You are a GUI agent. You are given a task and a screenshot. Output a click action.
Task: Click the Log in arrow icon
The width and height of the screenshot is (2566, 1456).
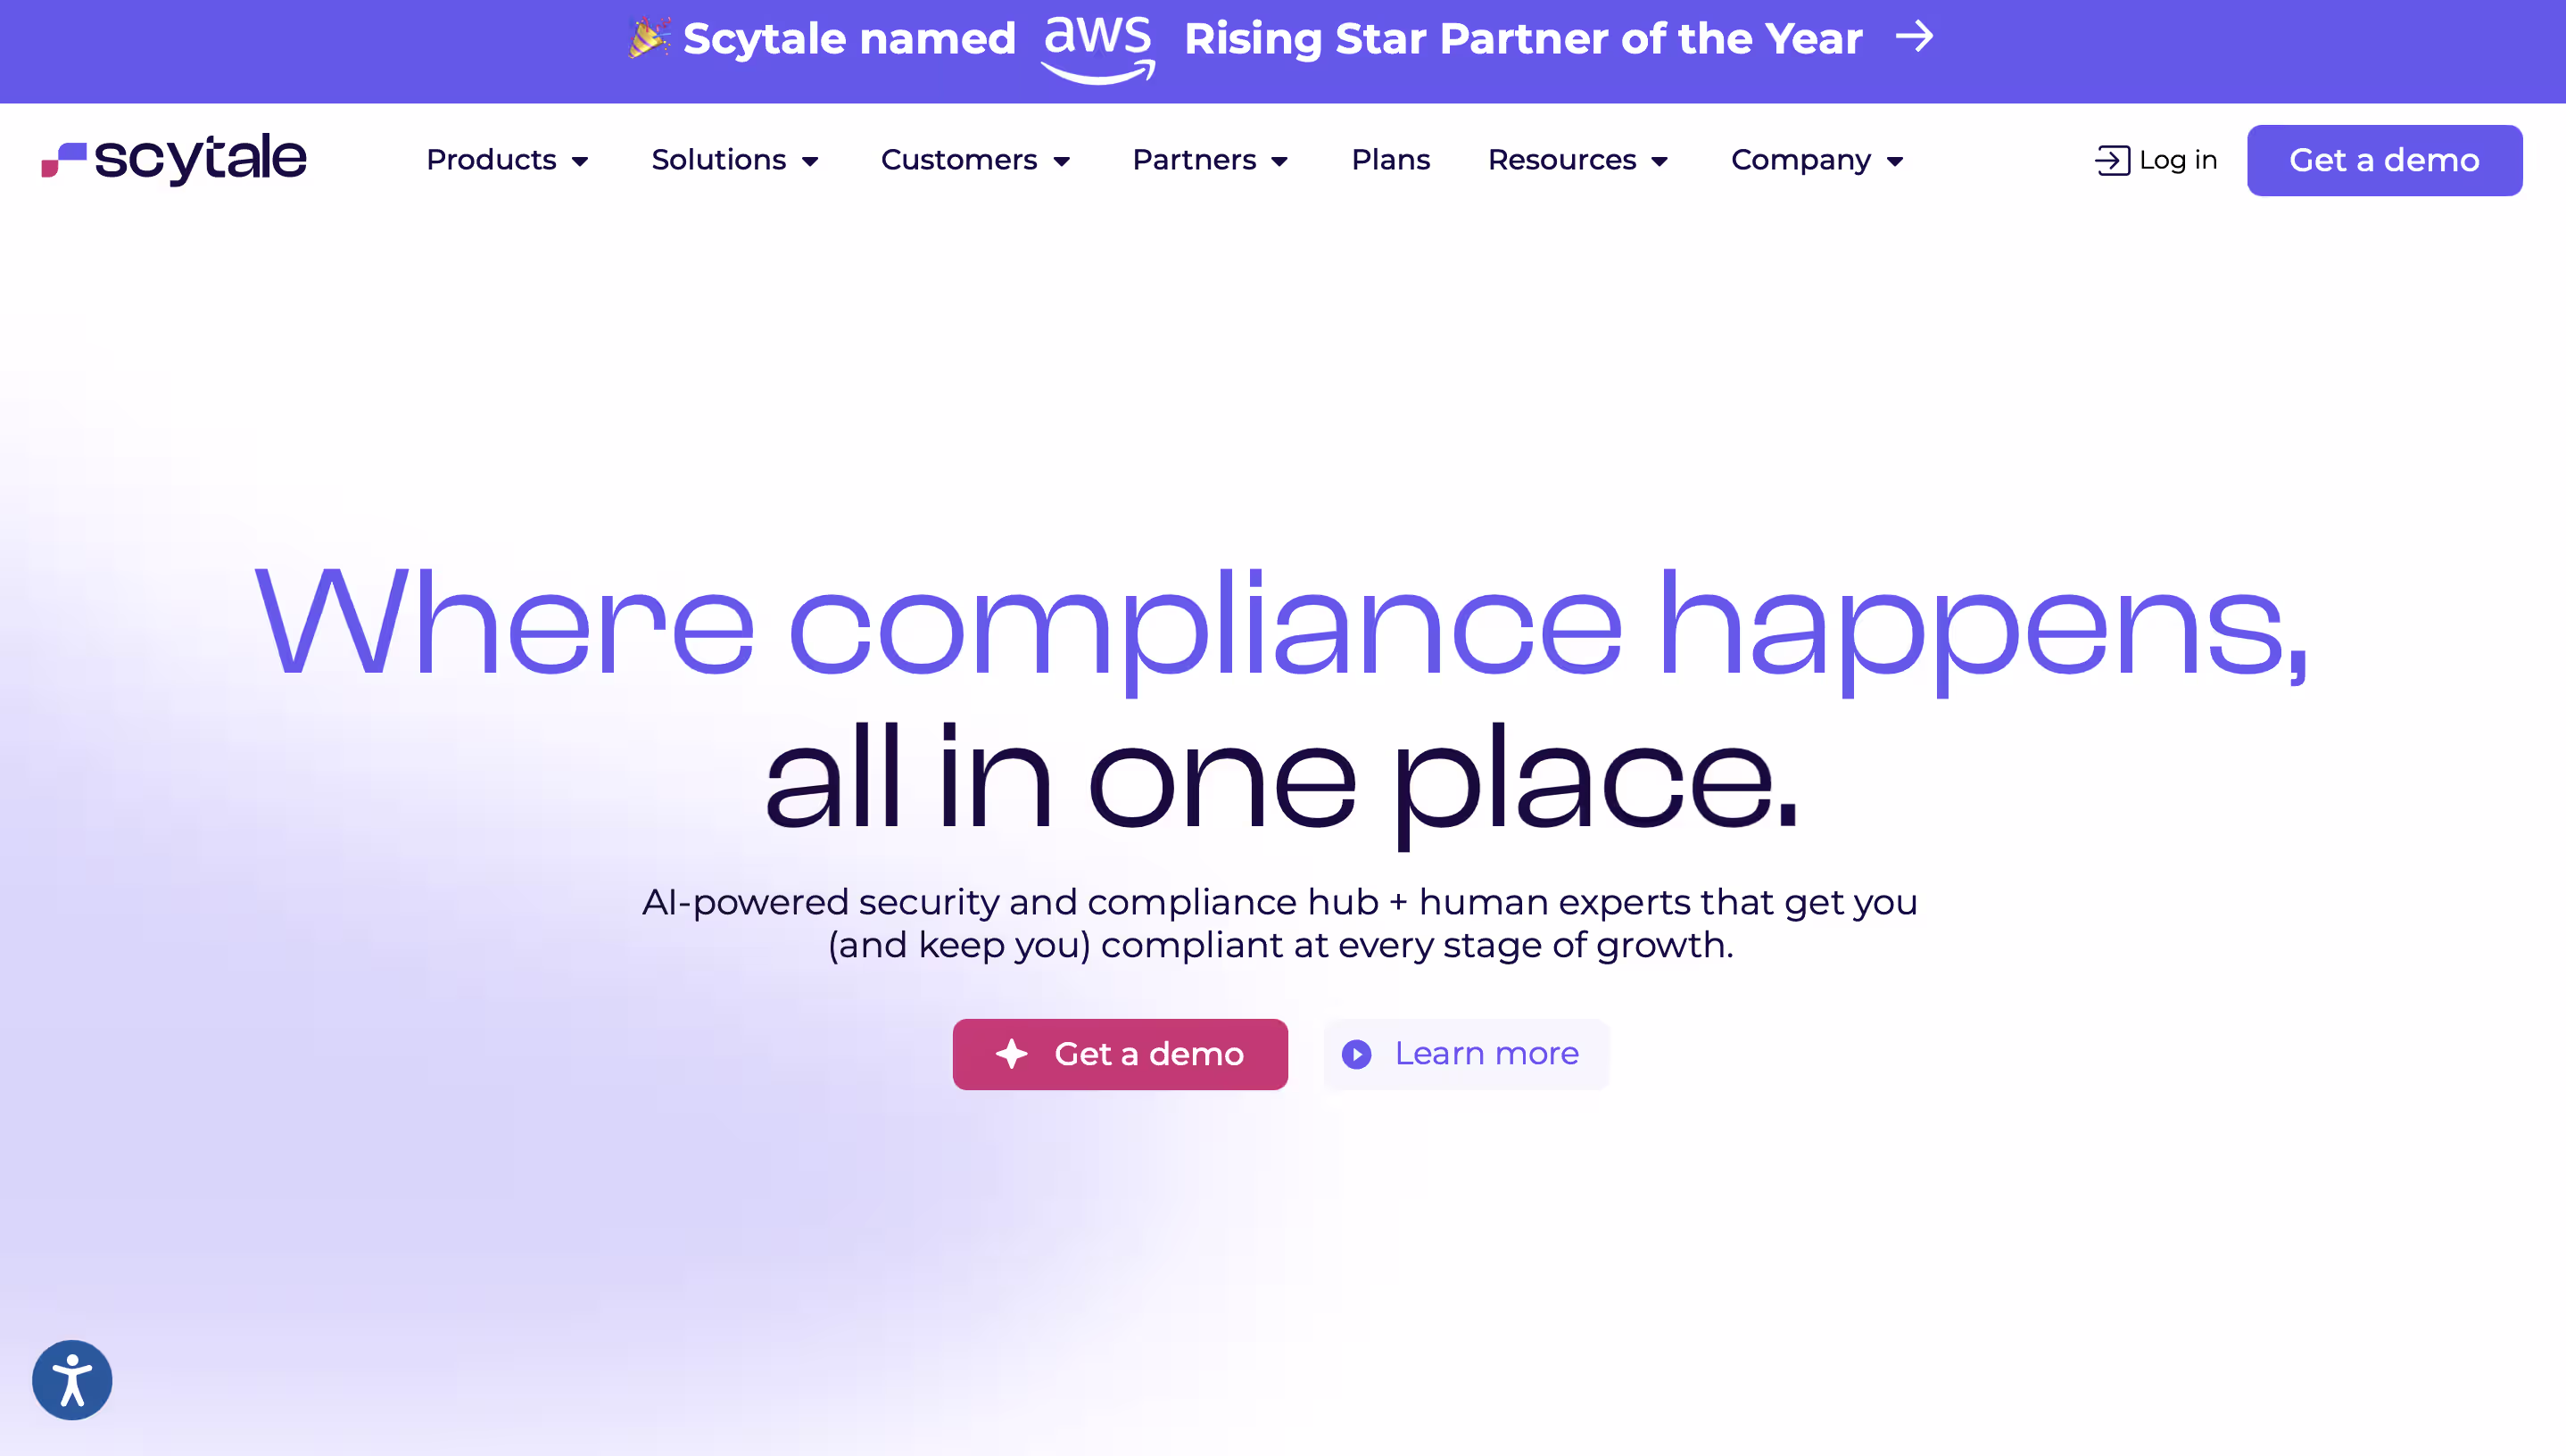click(2112, 160)
